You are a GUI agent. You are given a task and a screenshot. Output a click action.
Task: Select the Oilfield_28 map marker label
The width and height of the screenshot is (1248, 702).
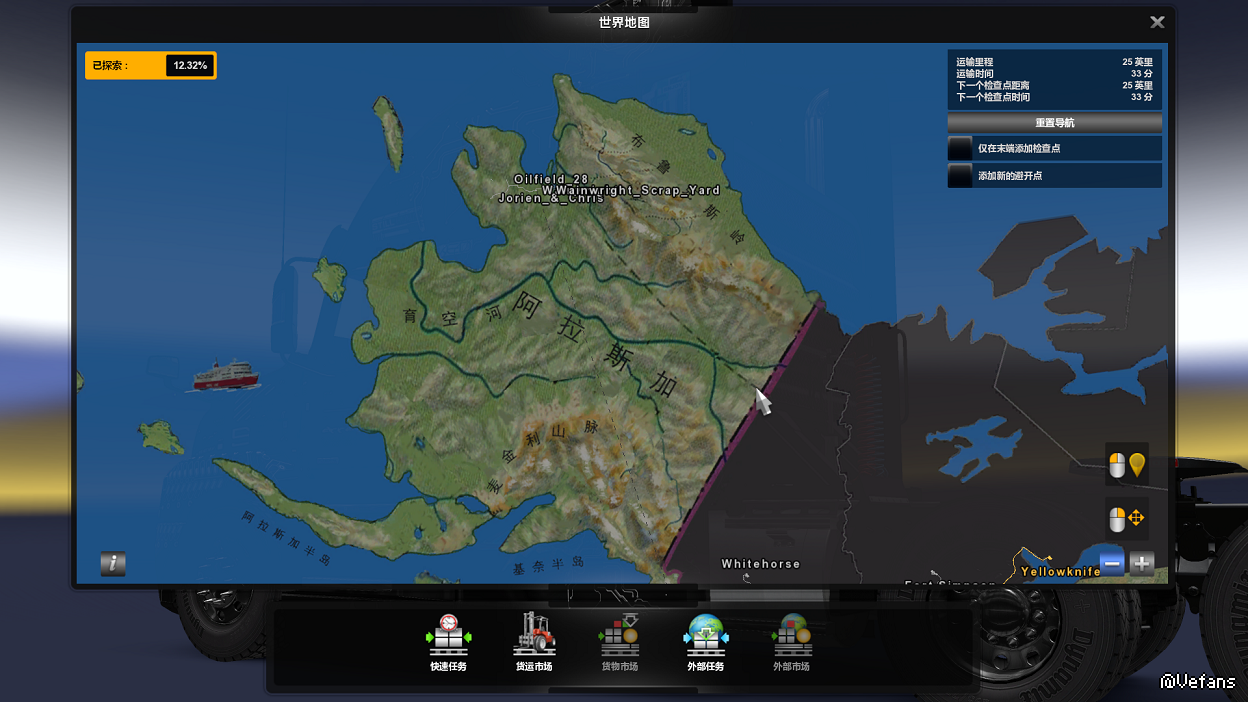pos(551,179)
